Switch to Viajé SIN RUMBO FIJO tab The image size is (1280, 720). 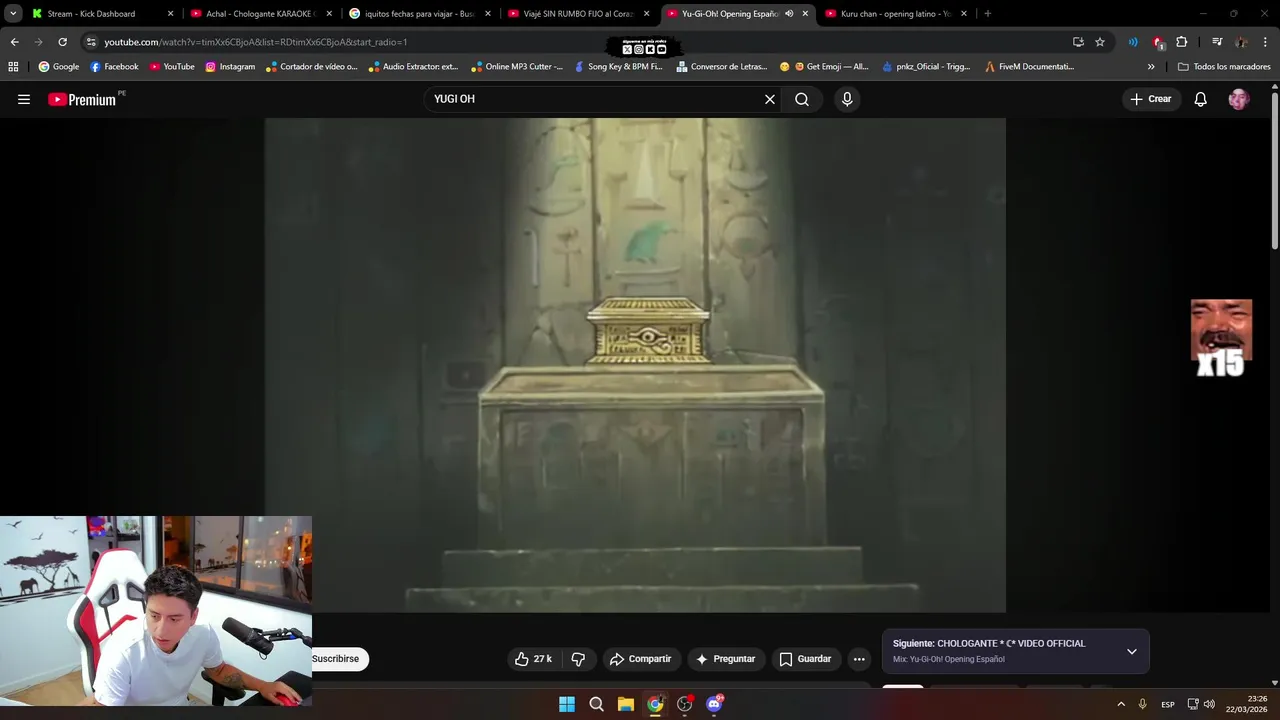(578, 14)
